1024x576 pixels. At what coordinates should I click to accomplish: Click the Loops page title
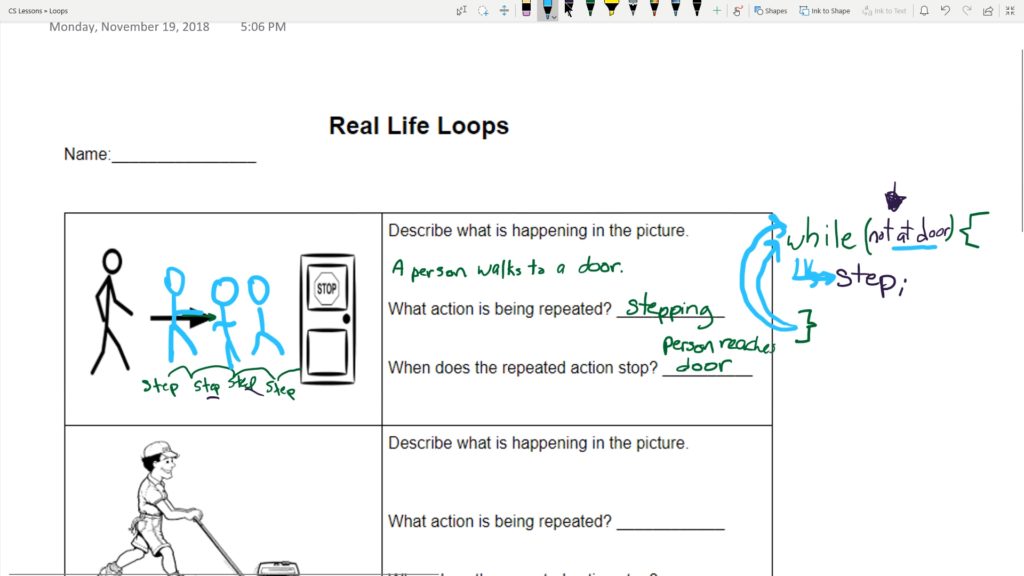[x=60, y=10]
